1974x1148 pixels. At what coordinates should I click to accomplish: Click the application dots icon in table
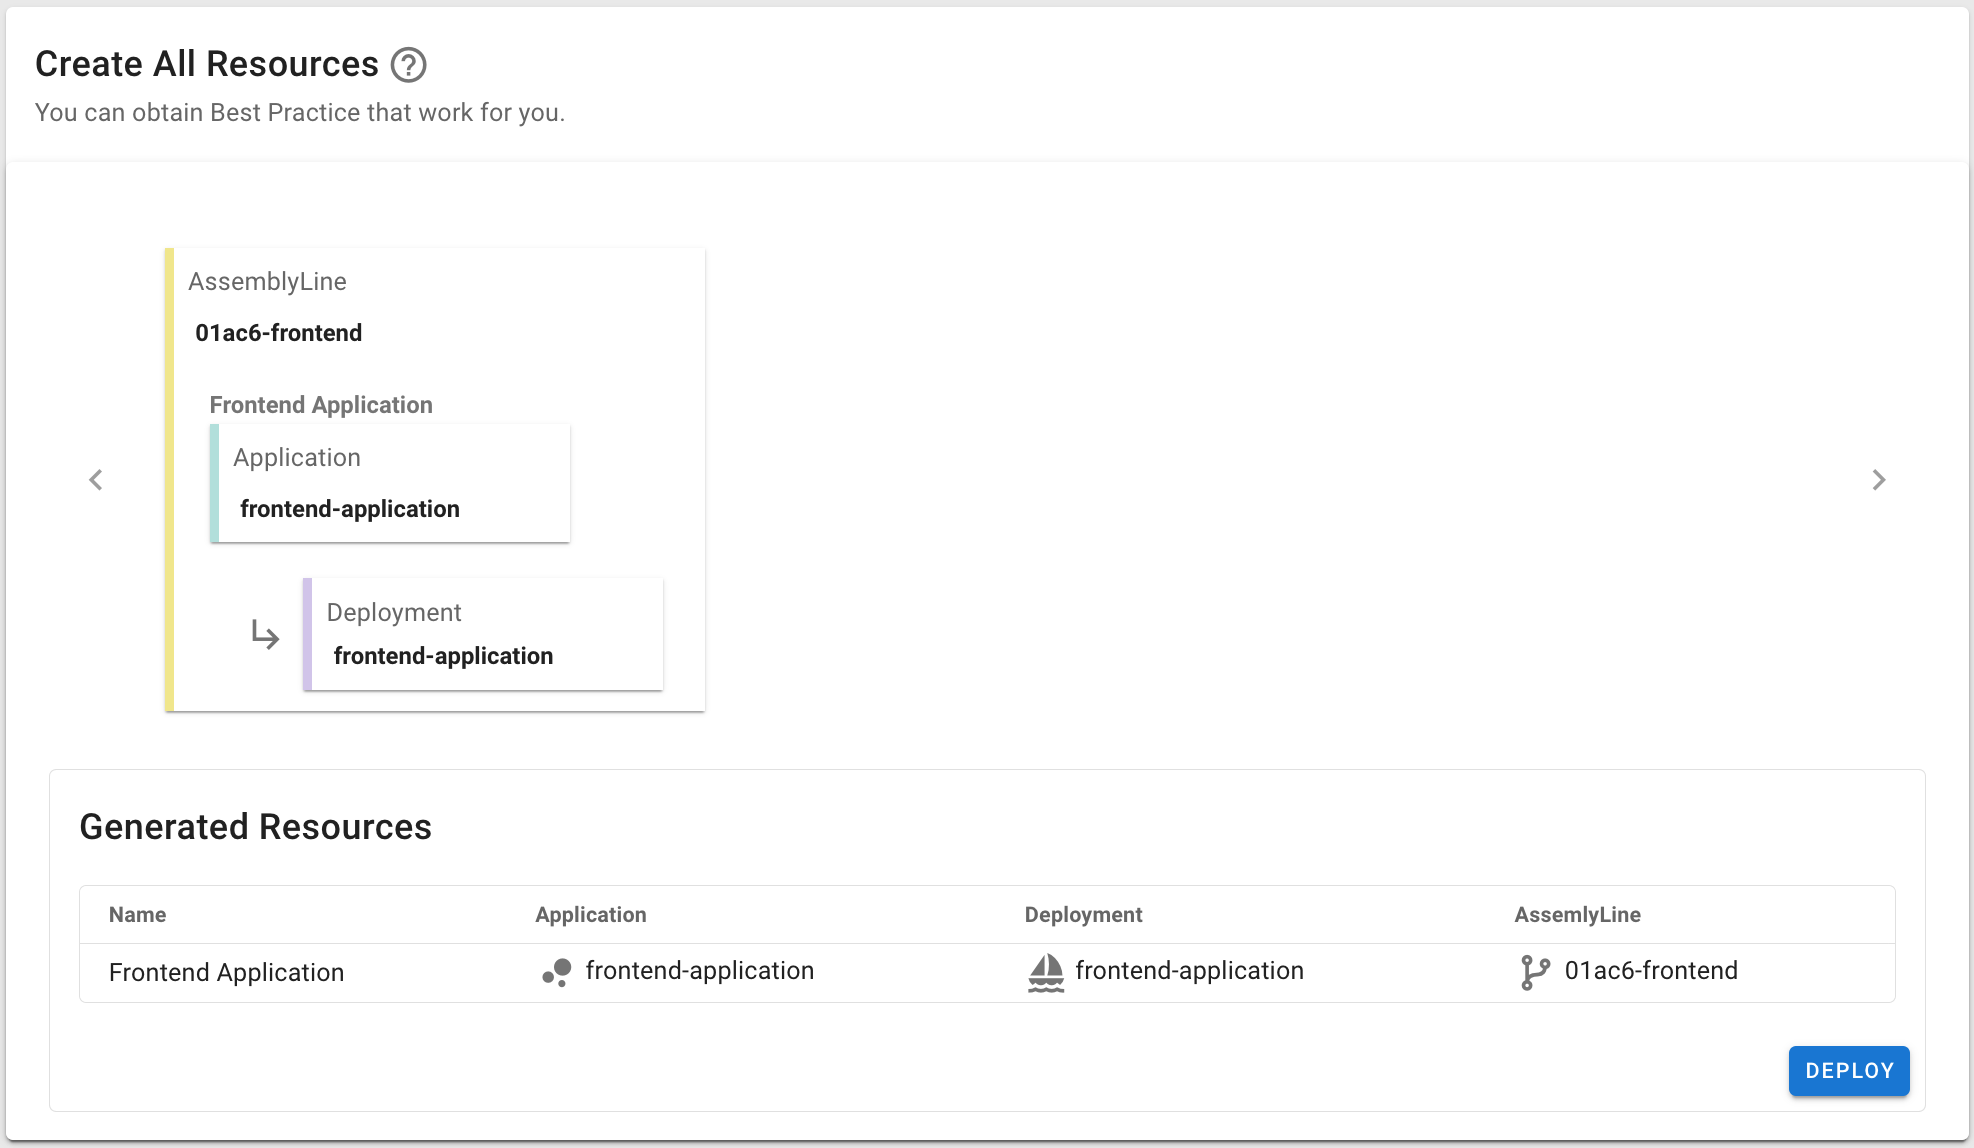pos(557,972)
